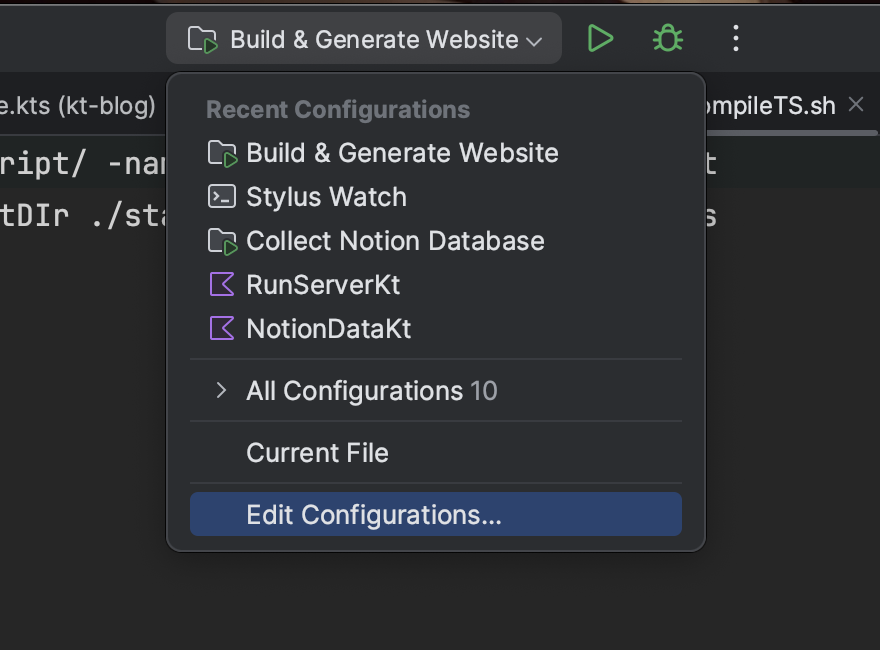Select Stylus Watch from recent configurations

click(x=326, y=197)
